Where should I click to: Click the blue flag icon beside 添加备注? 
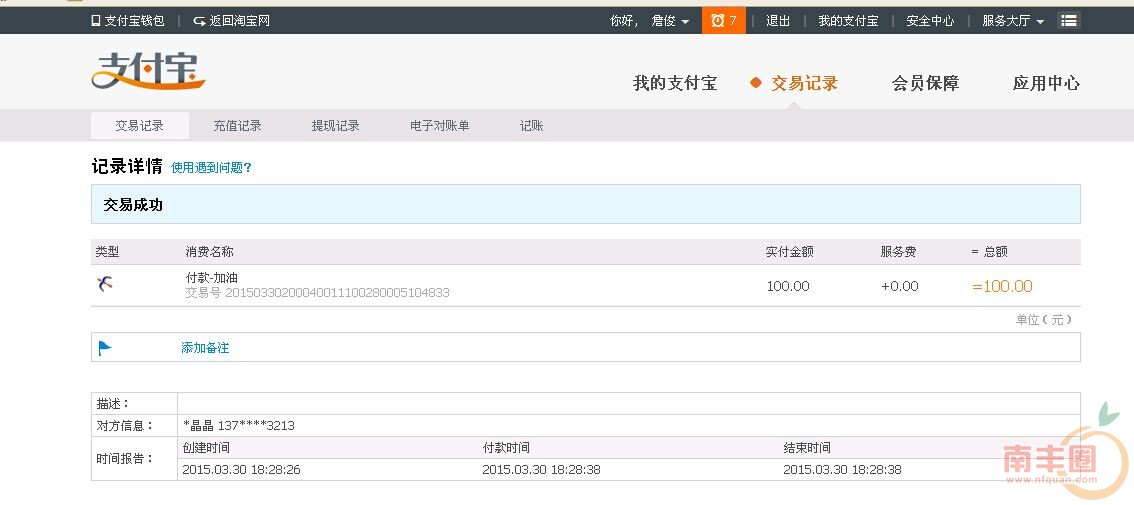pyautogui.click(x=105, y=348)
